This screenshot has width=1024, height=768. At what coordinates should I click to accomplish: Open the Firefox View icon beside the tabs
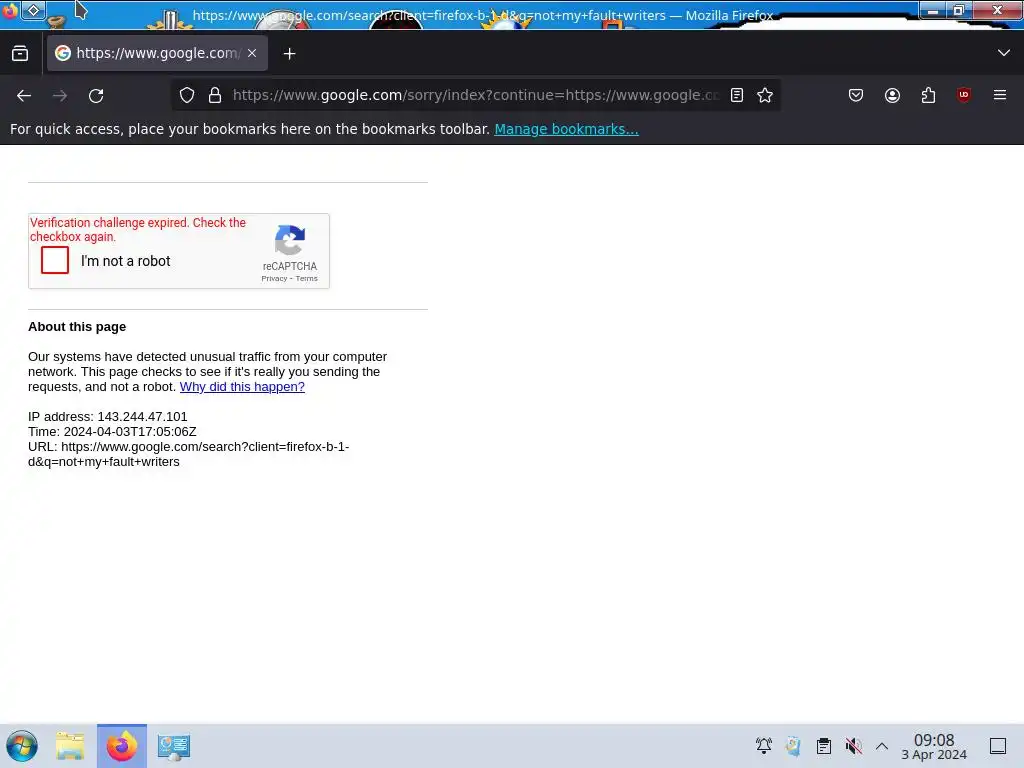point(20,54)
